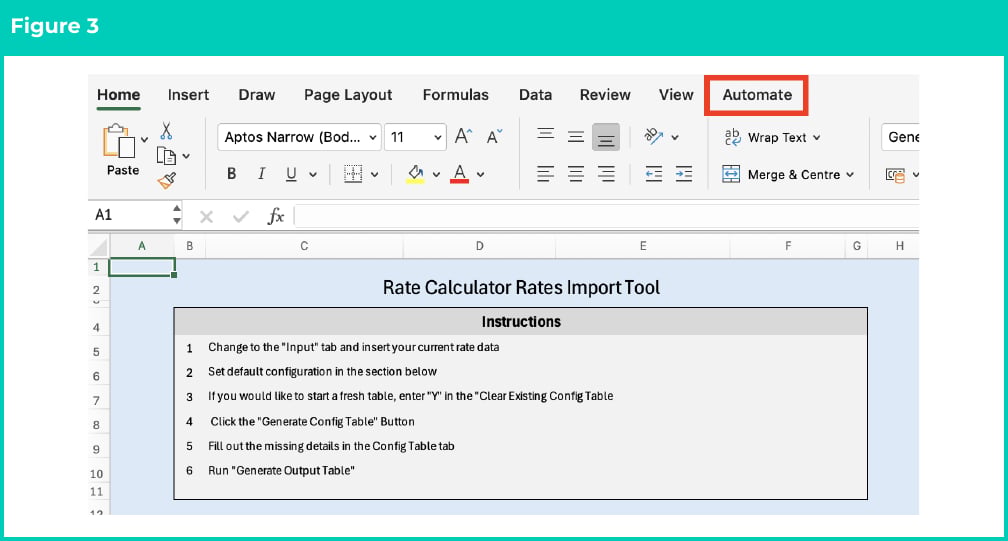Screen dimensions: 1008x541
Task: Select row 5 header
Action: (x=98, y=351)
